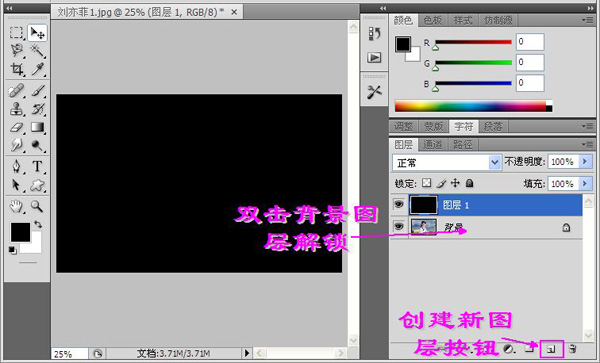This screenshot has width=600, height=363.
Task: Open the Color panel options menu
Action: [587, 20]
